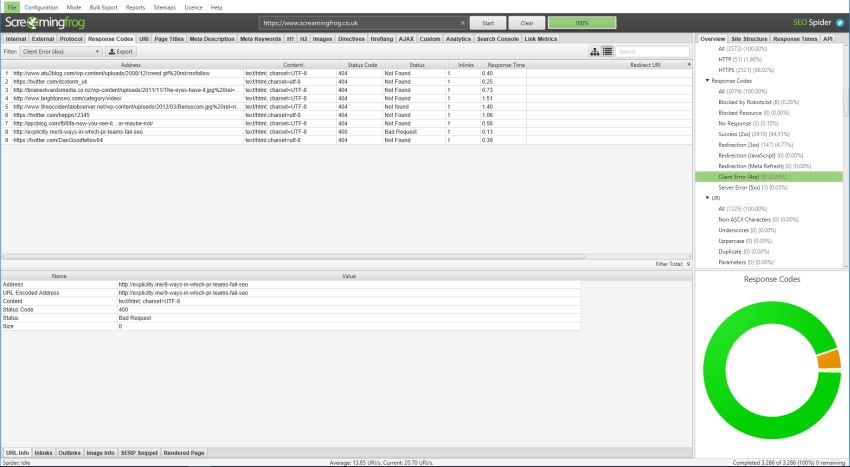The image size is (850, 467).
Task: Select Non ASCII Characters tree item
Action: click(758, 220)
